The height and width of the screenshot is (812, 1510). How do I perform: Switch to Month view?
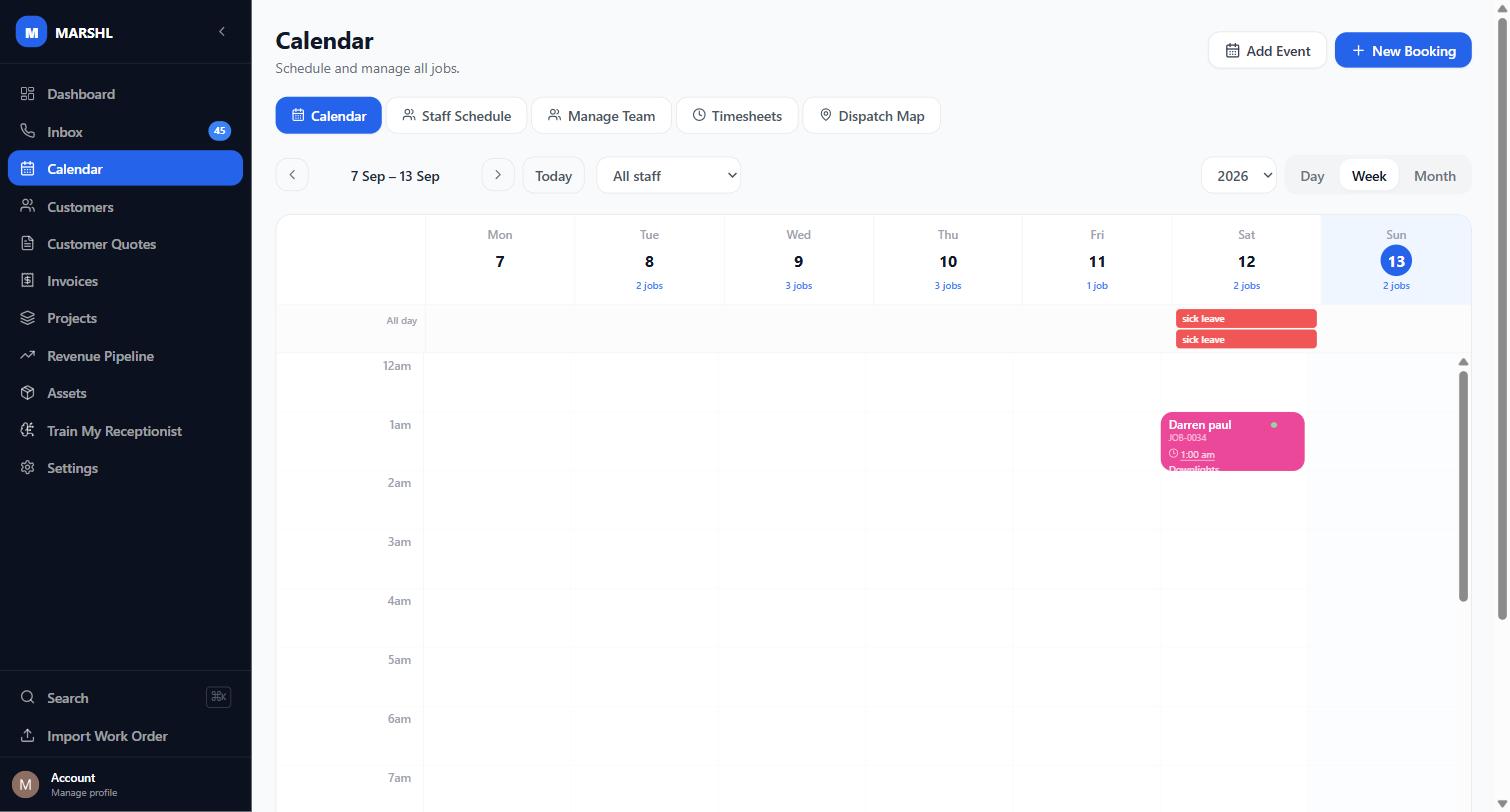click(1434, 175)
